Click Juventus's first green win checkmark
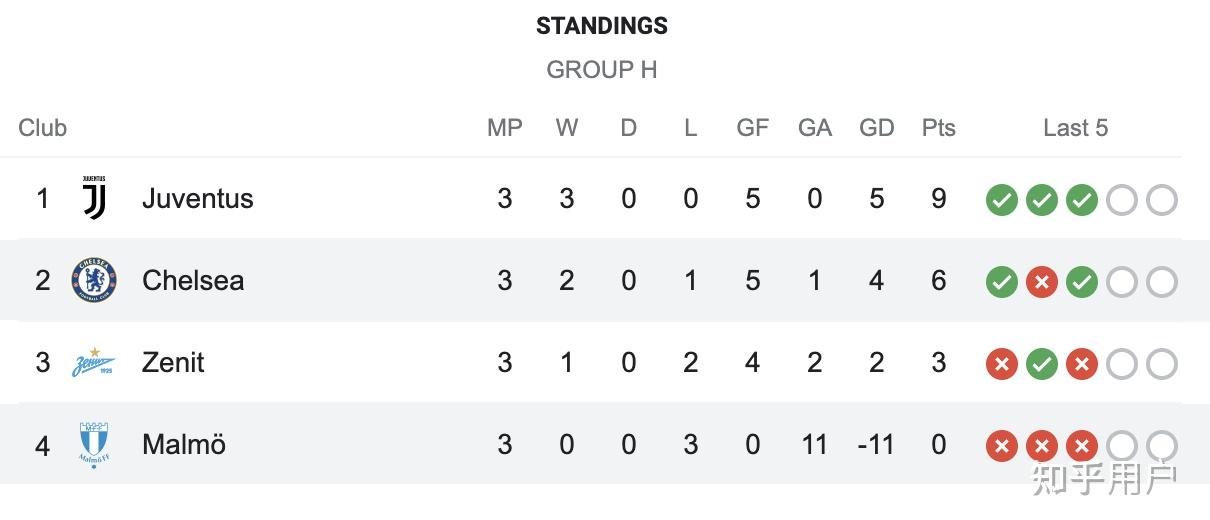This screenshot has width=1210, height=520. coord(1001,200)
